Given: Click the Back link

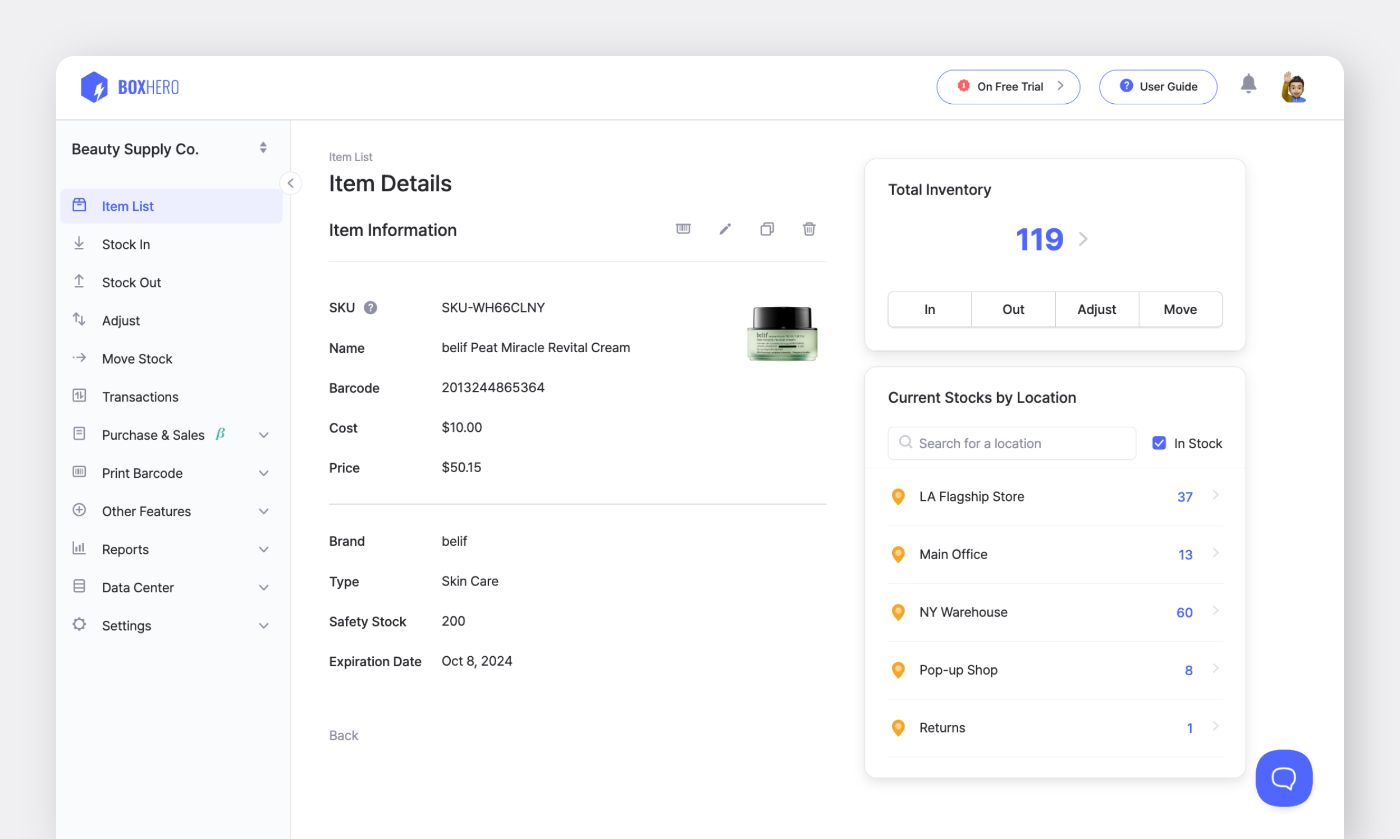Looking at the screenshot, I should tap(343, 735).
